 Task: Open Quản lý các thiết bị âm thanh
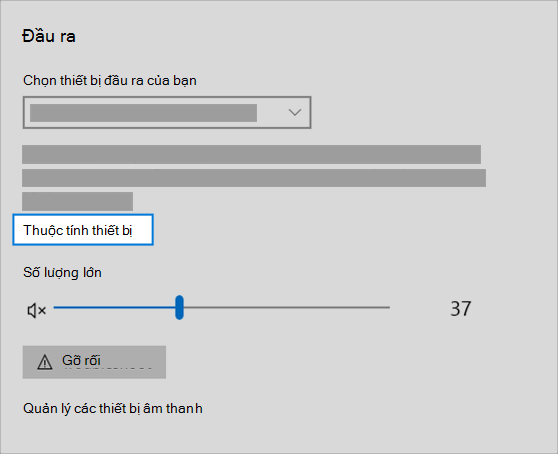pyautogui.click(x=113, y=408)
